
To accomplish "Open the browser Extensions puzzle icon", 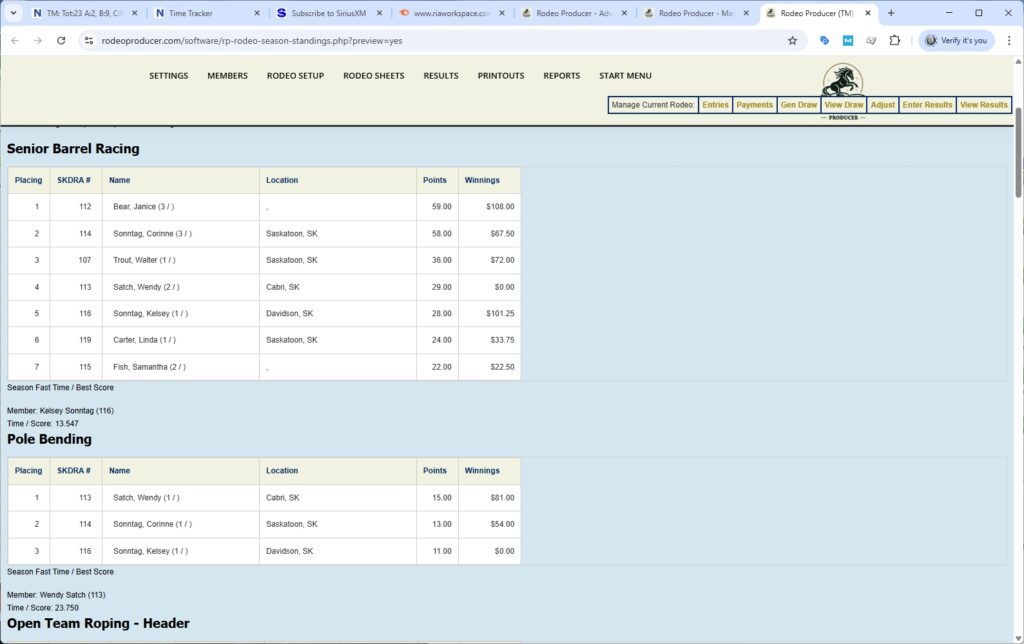I will pos(895,41).
